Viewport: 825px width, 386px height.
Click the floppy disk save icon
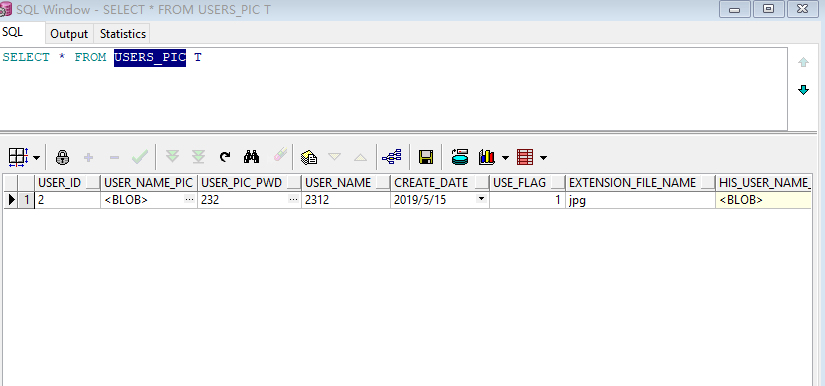(426, 157)
